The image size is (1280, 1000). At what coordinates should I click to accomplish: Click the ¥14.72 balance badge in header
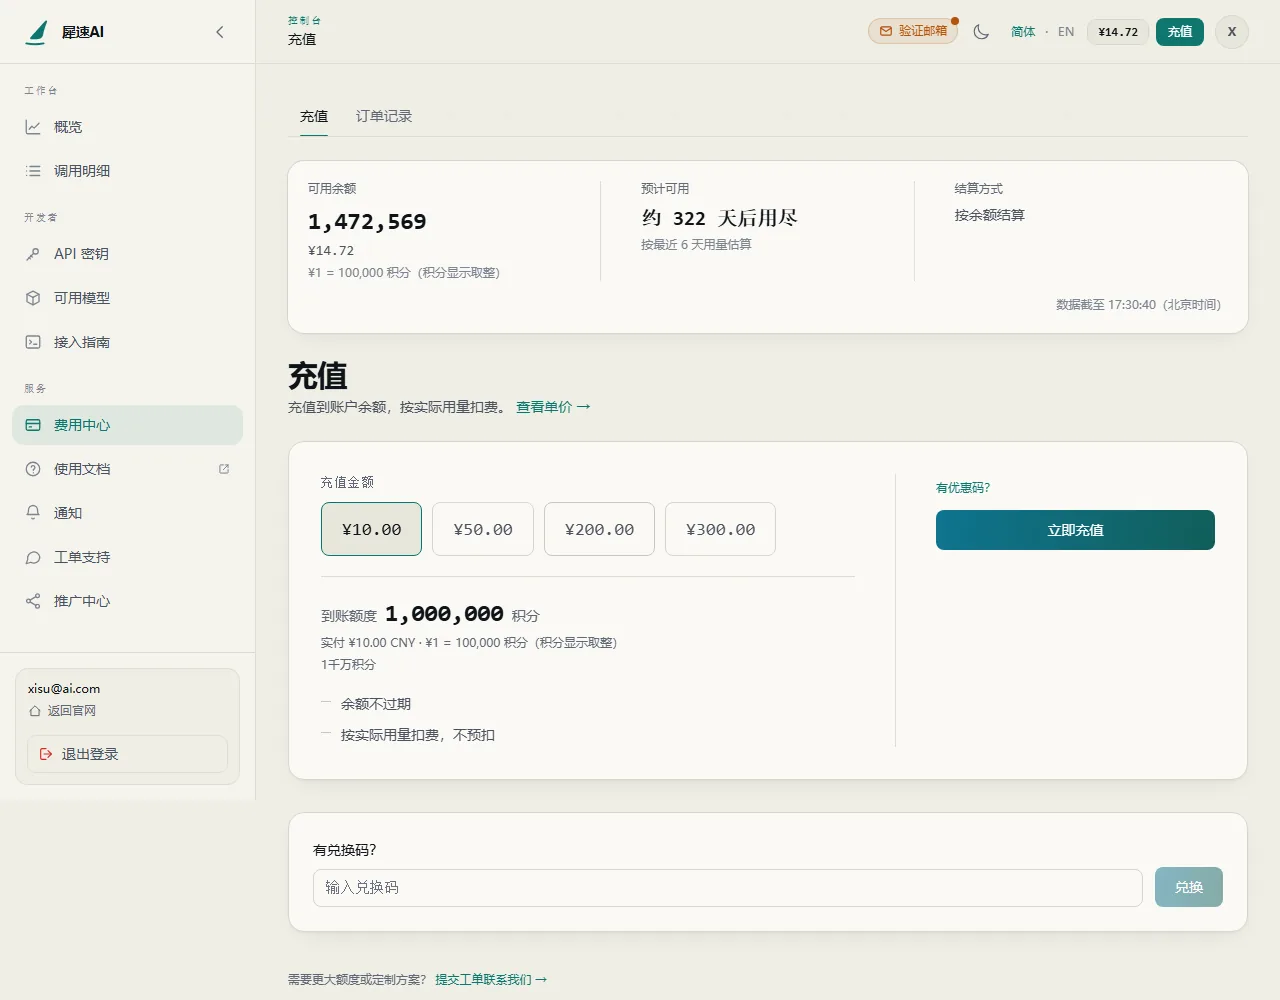1118,32
